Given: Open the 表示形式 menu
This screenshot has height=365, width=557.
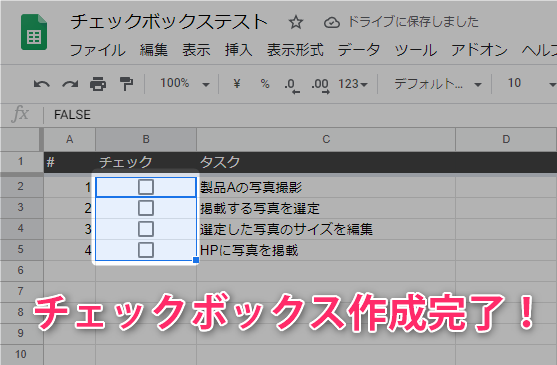Looking at the screenshot, I should pyautogui.click(x=295, y=50).
